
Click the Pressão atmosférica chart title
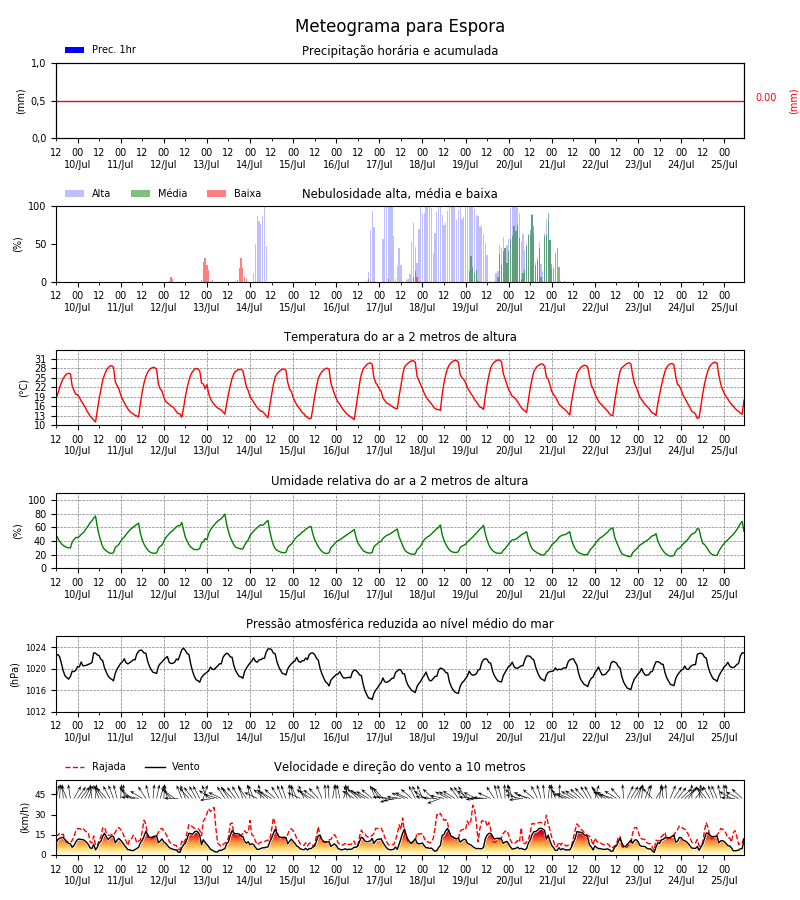pos(400,623)
